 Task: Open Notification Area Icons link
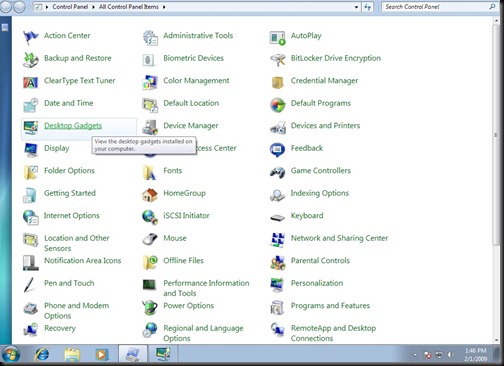83,261
